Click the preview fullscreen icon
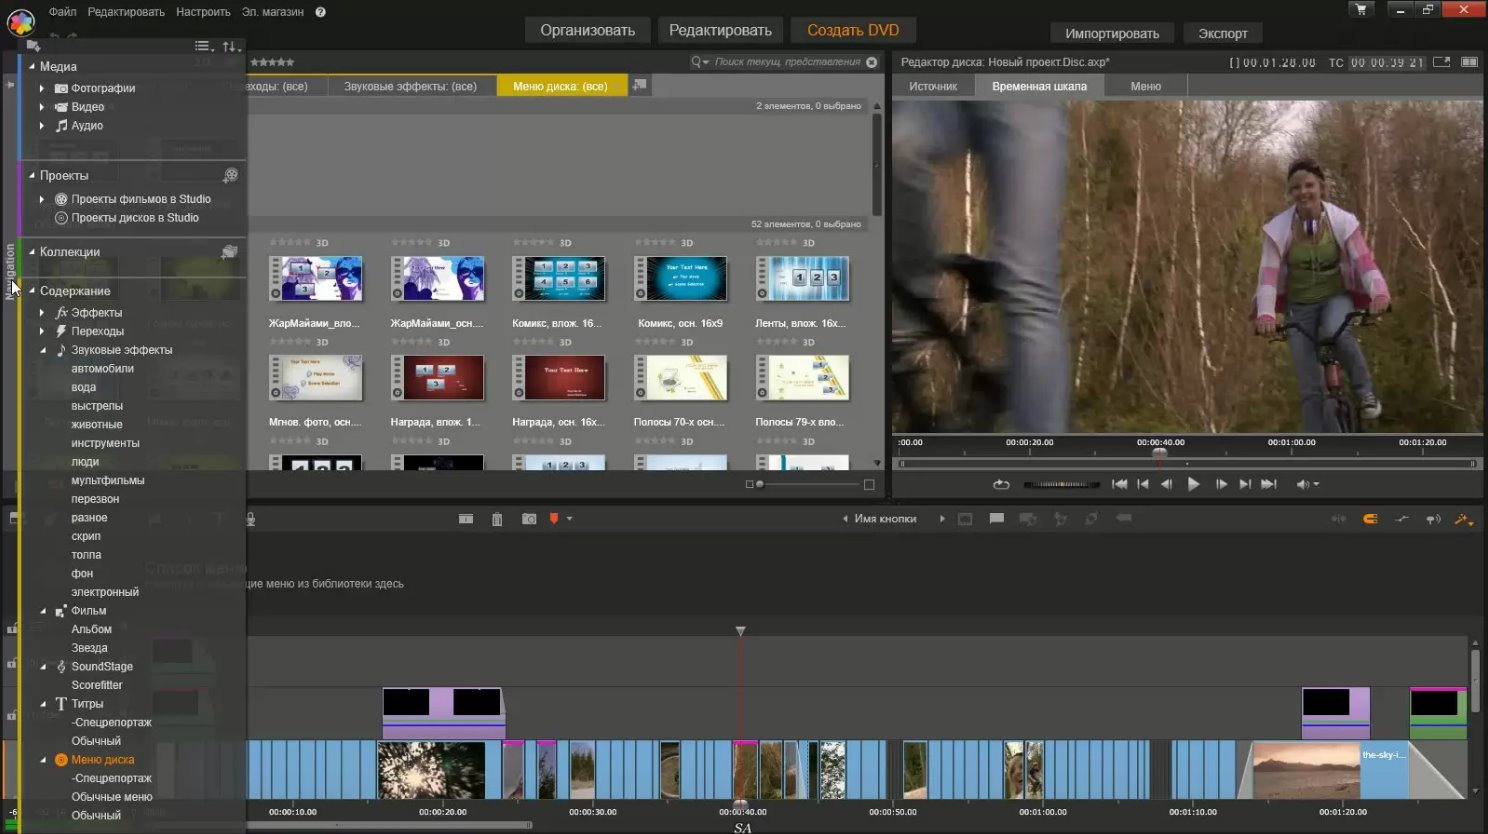Screen dimensions: 1488x834 (1441, 62)
